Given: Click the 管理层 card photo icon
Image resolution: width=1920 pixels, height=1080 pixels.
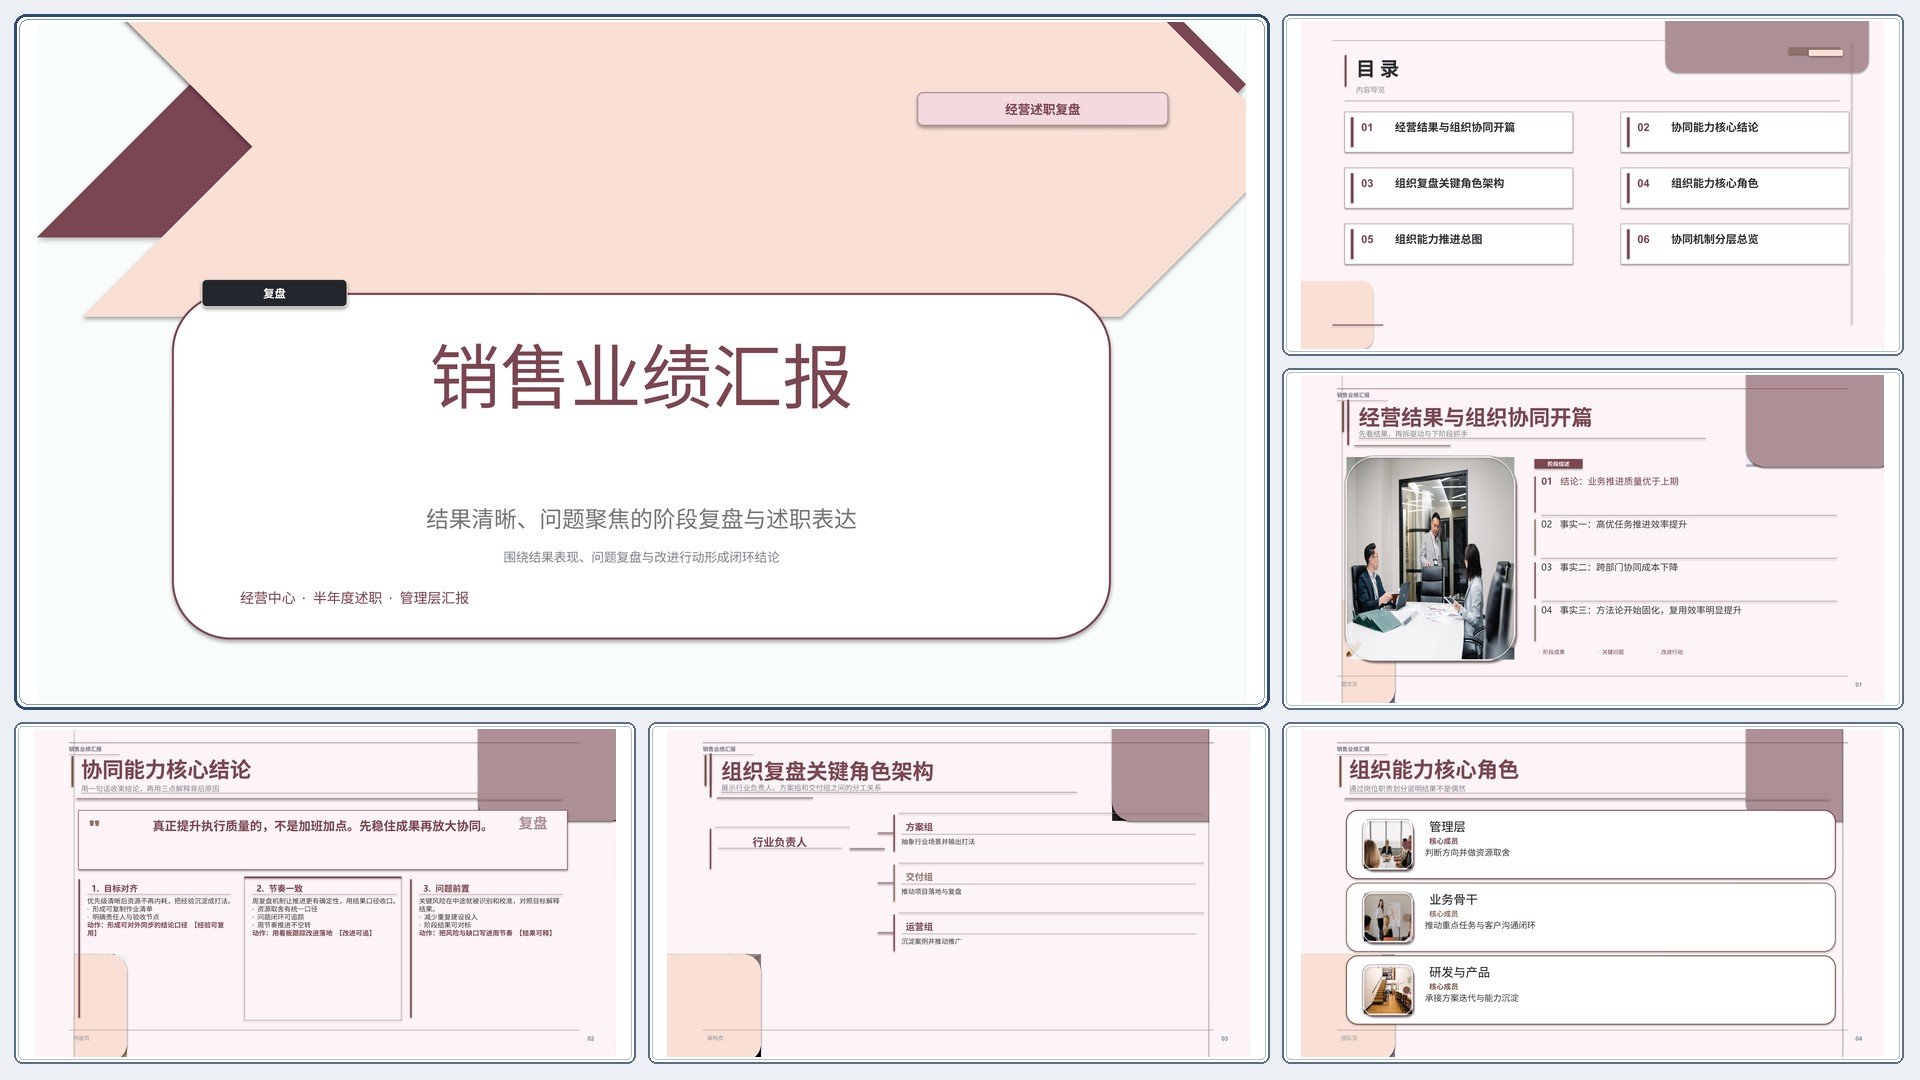Looking at the screenshot, I should 1388,845.
